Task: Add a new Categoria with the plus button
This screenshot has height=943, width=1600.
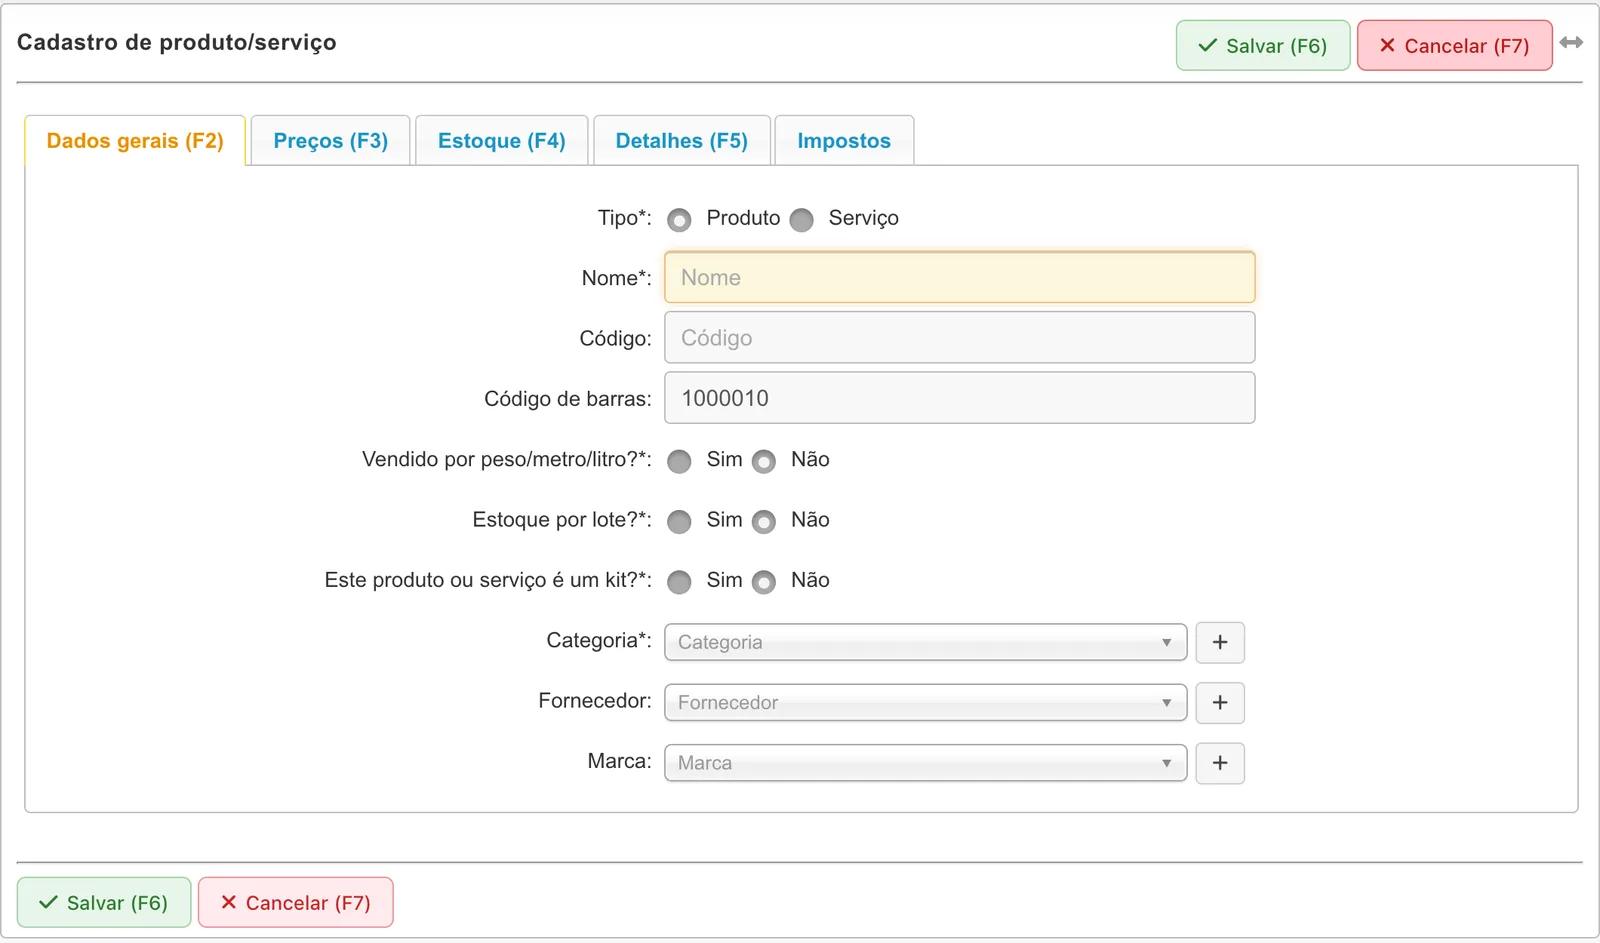Action: click(x=1220, y=642)
